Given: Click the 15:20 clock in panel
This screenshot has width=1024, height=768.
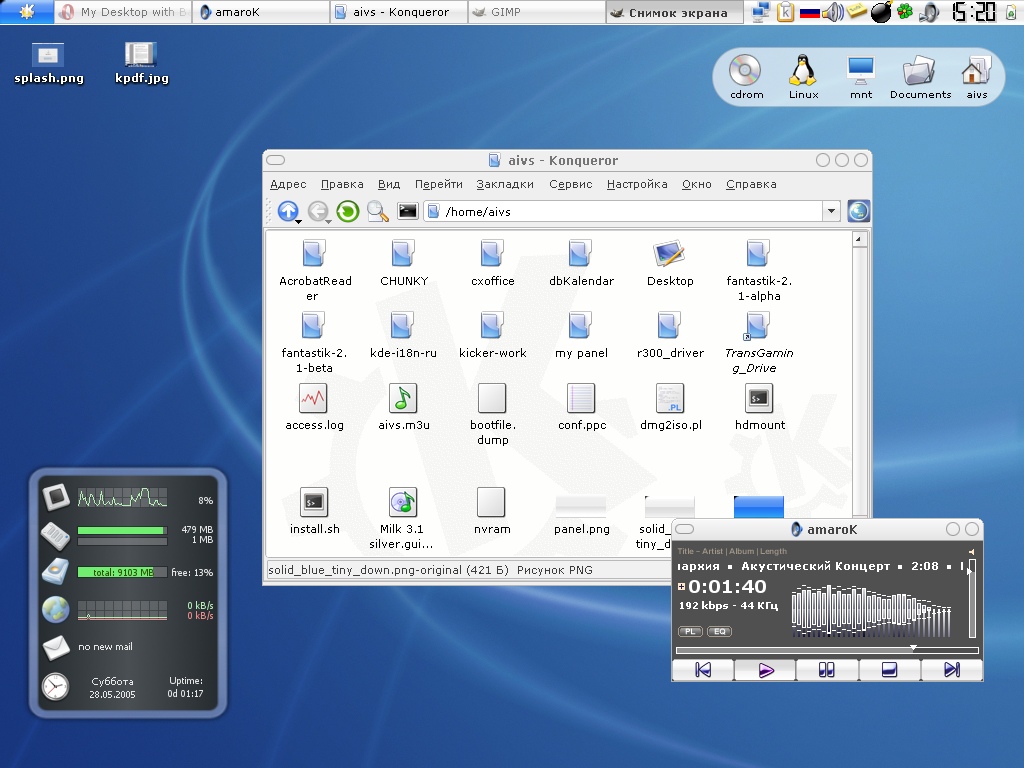Looking at the screenshot, I should pos(974,11).
